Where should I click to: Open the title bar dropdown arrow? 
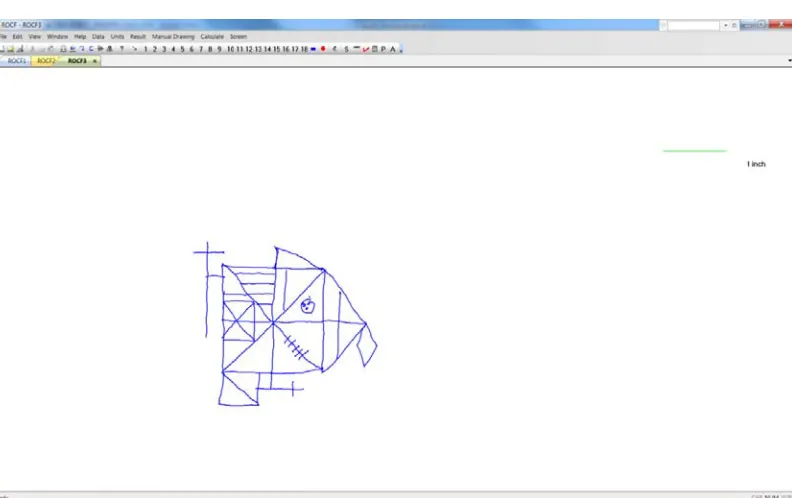click(x=726, y=25)
